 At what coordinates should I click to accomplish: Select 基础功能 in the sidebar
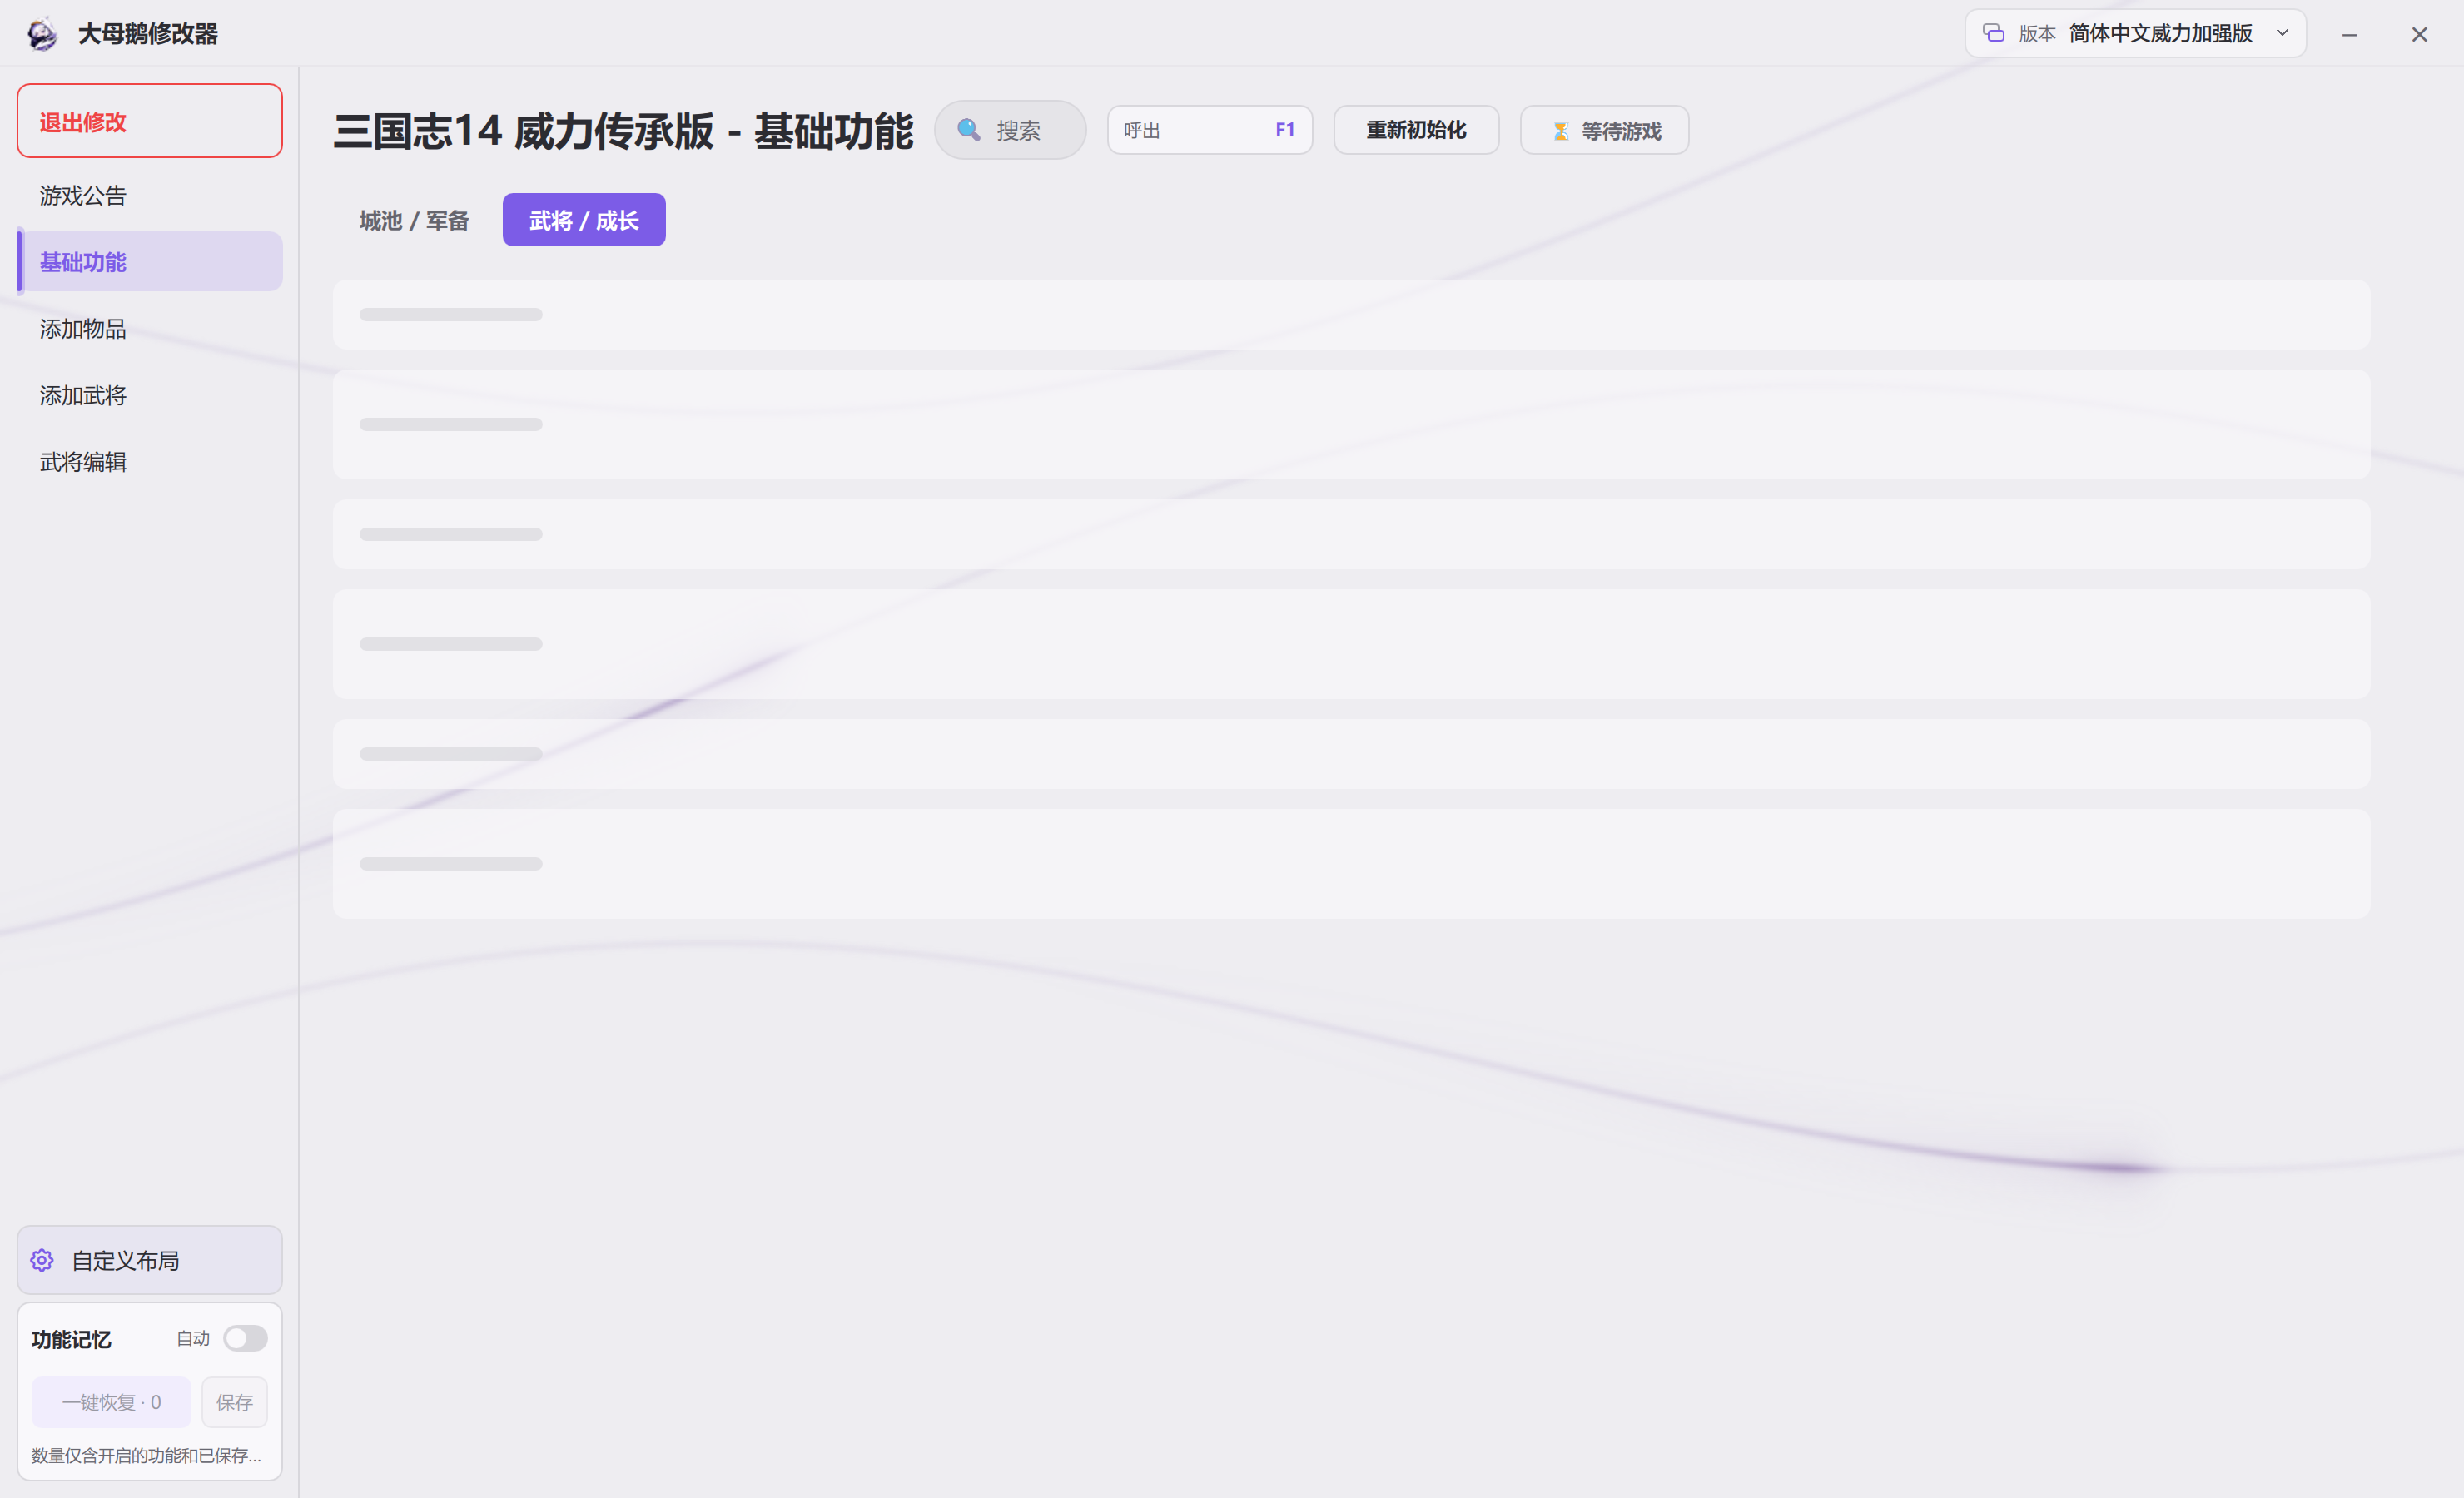[x=150, y=262]
